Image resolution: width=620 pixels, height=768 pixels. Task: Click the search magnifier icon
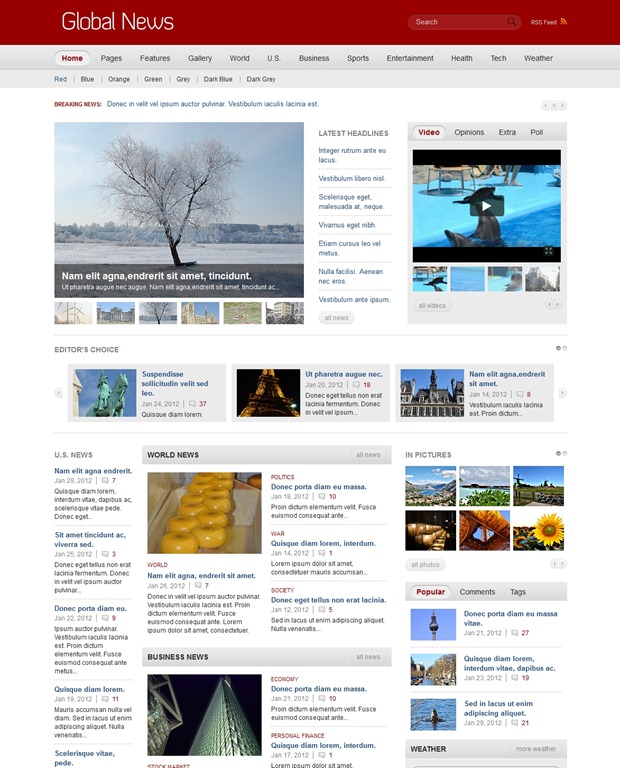(x=512, y=22)
